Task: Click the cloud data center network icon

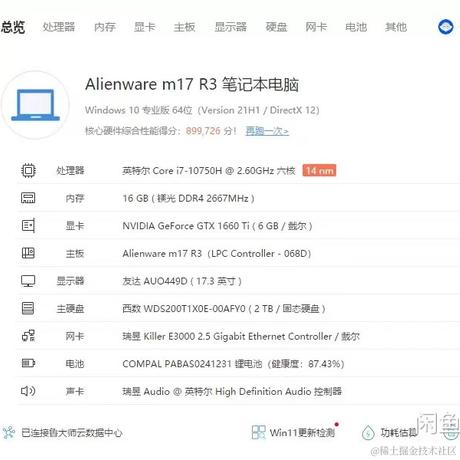Action: [x=9, y=433]
